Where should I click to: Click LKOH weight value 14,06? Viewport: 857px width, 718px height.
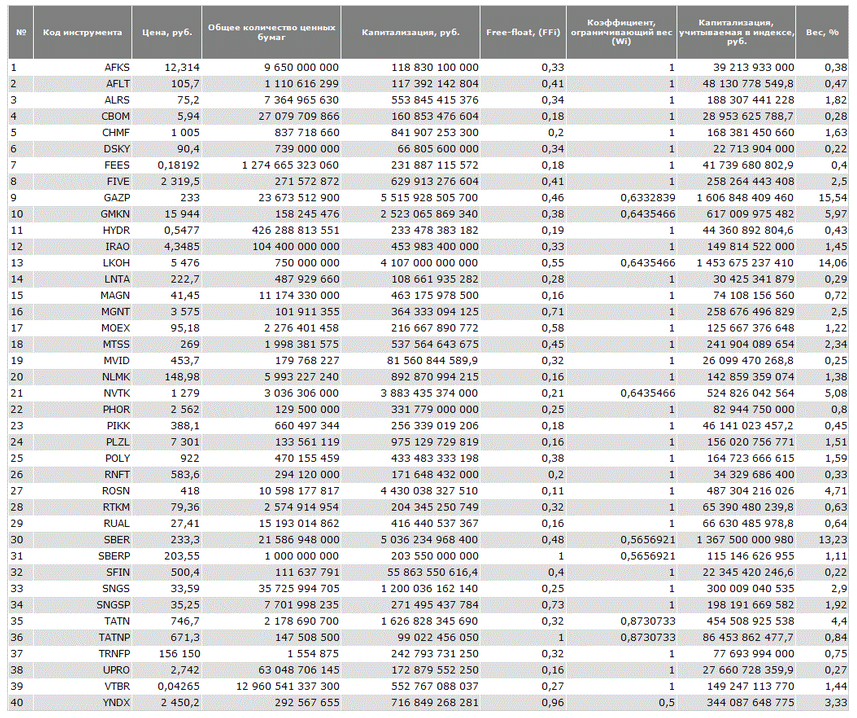tap(833, 263)
